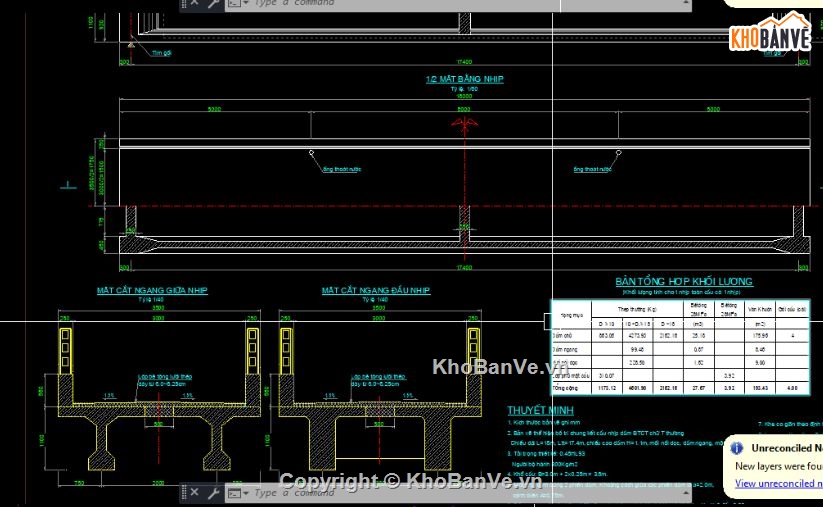823x507 pixels.
Task: Click the 'Ván khuôn' table header
Action: [x=759, y=309]
